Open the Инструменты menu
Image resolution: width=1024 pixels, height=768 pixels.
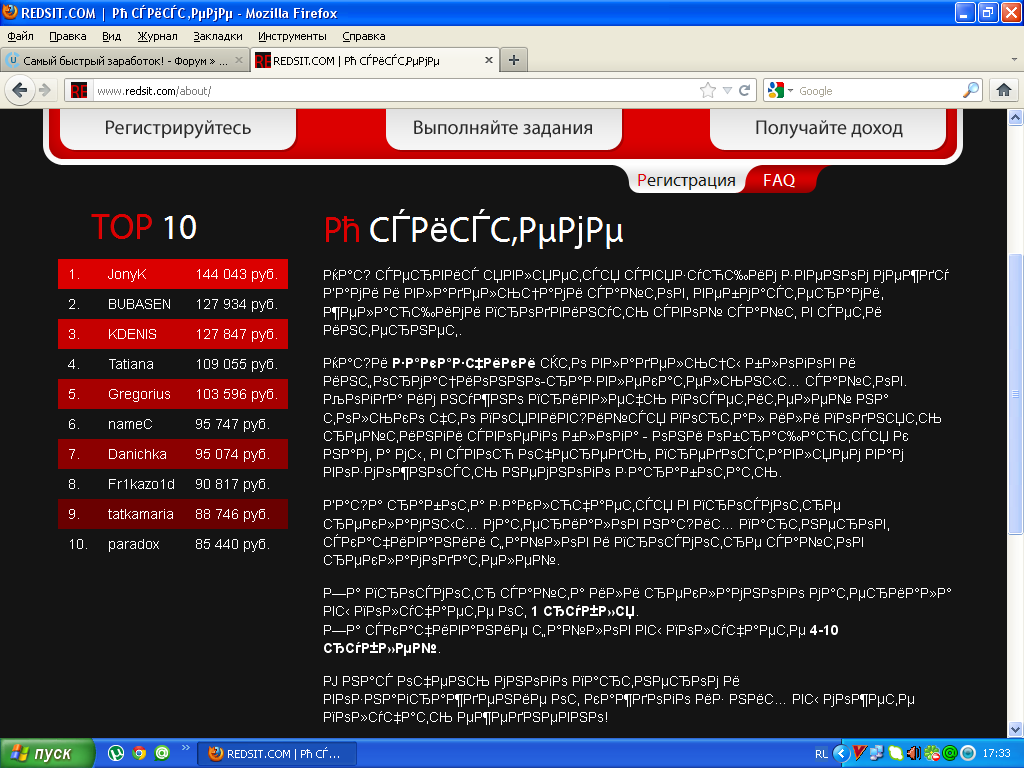click(292, 36)
